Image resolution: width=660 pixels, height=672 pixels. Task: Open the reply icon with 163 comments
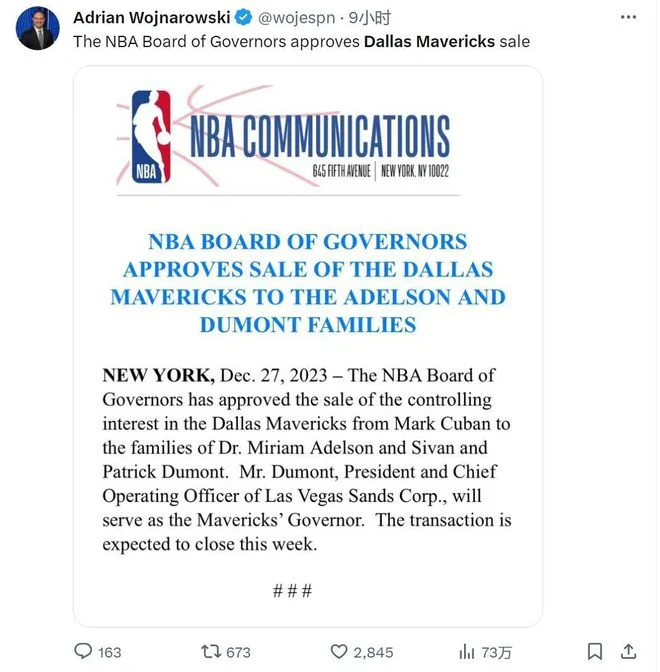click(x=83, y=651)
